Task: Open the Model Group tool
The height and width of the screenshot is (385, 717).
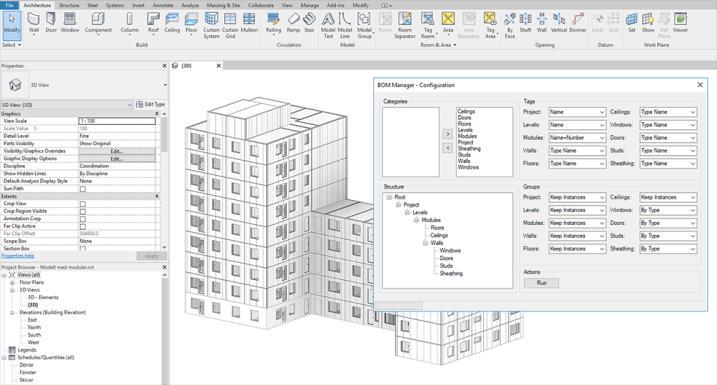Action: click(x=364, y=26)
